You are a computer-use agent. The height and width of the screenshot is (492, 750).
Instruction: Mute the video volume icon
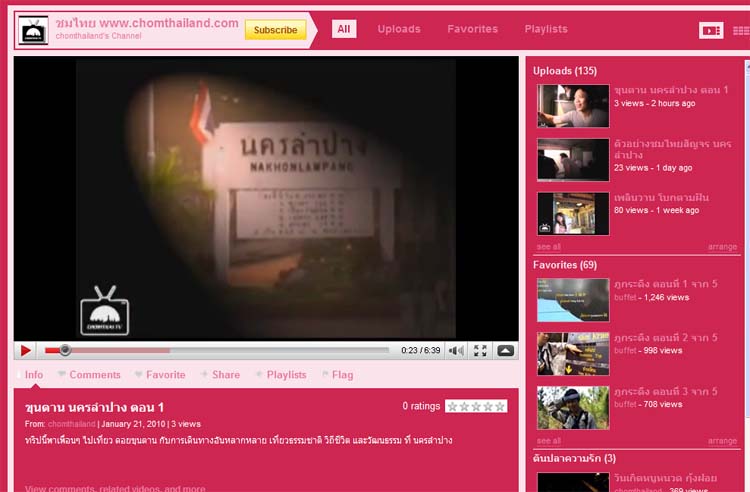(x=456, y=350)
